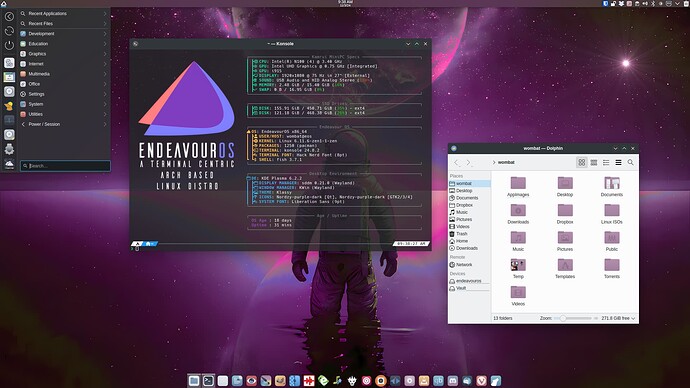
Task: Switch Dolphin to details view mode
Action: [x=606, y=162]
